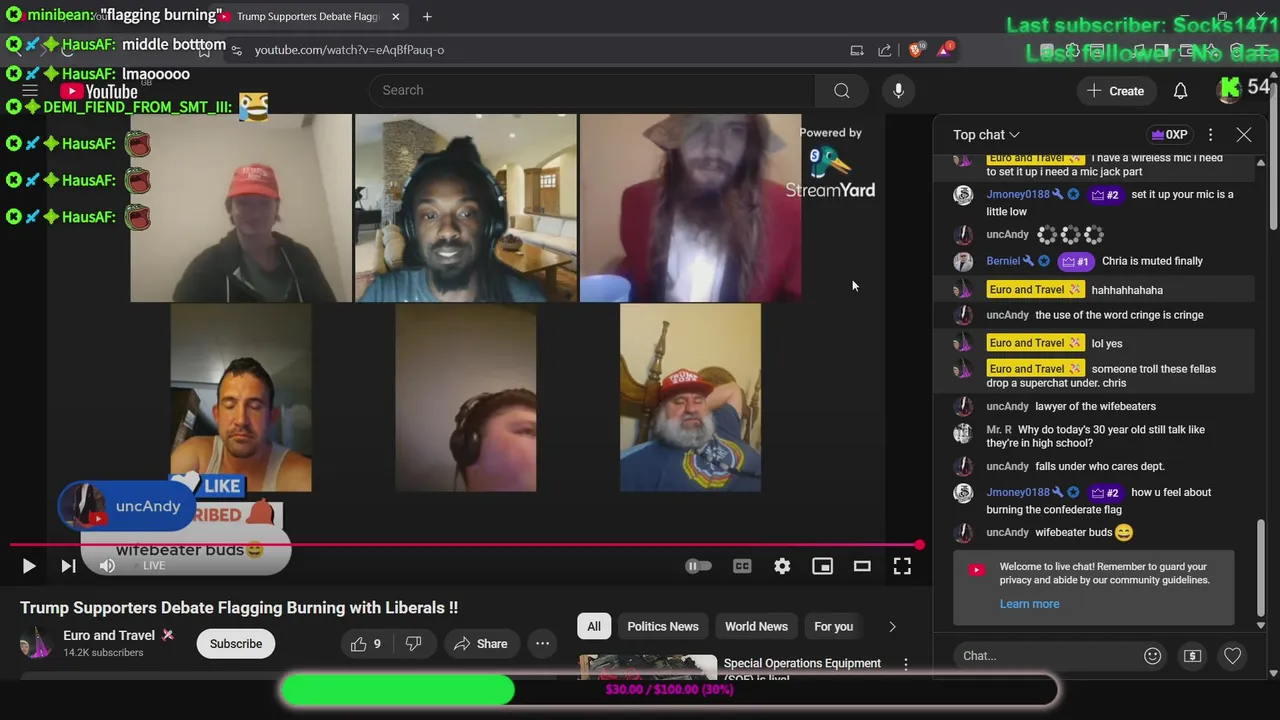This screenshot has height=720, width=1280.
Task: Click uncAndy lawyer of the wifebeaters message
Action: pyautogui.click(x=1093, y=407)
